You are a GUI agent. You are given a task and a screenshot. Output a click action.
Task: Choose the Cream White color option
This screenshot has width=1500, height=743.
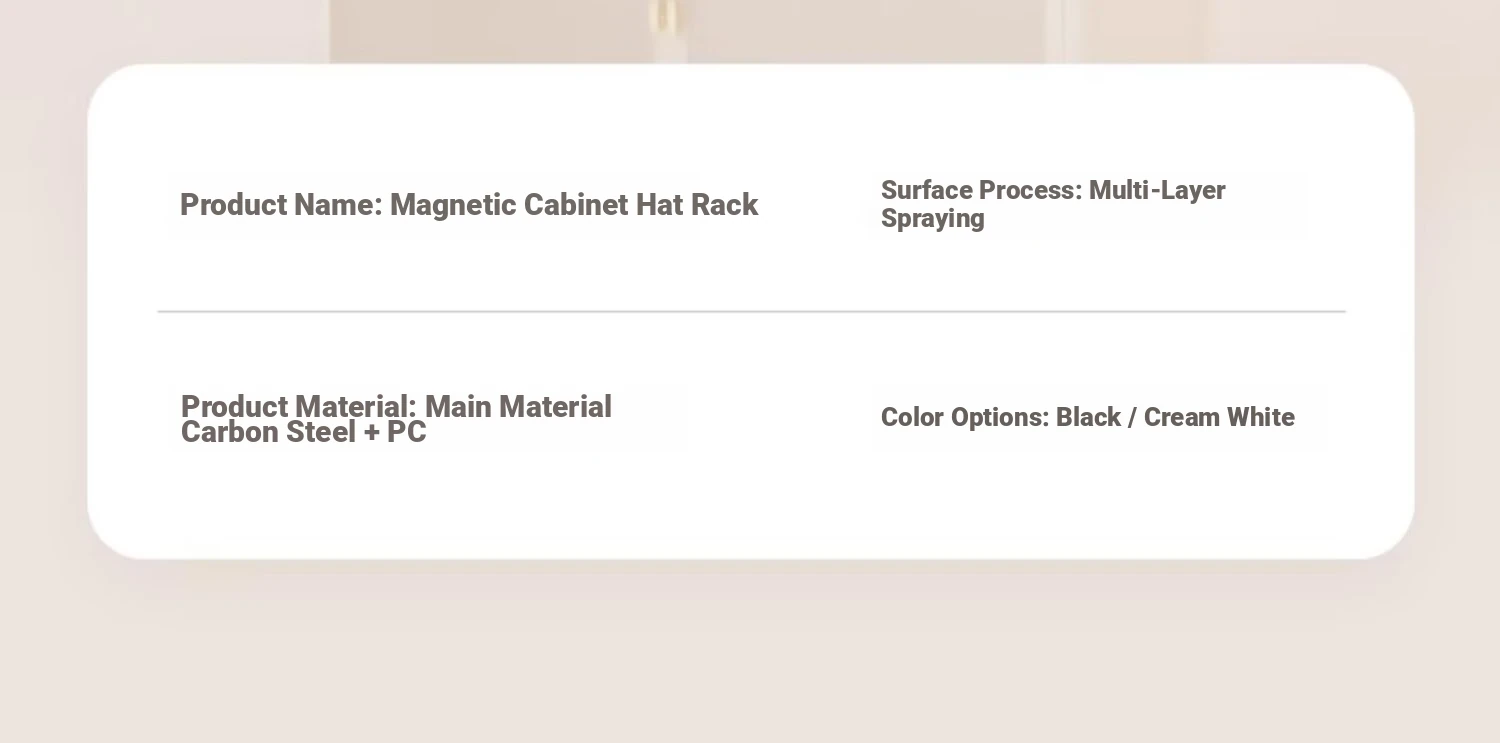(1219, 417)
